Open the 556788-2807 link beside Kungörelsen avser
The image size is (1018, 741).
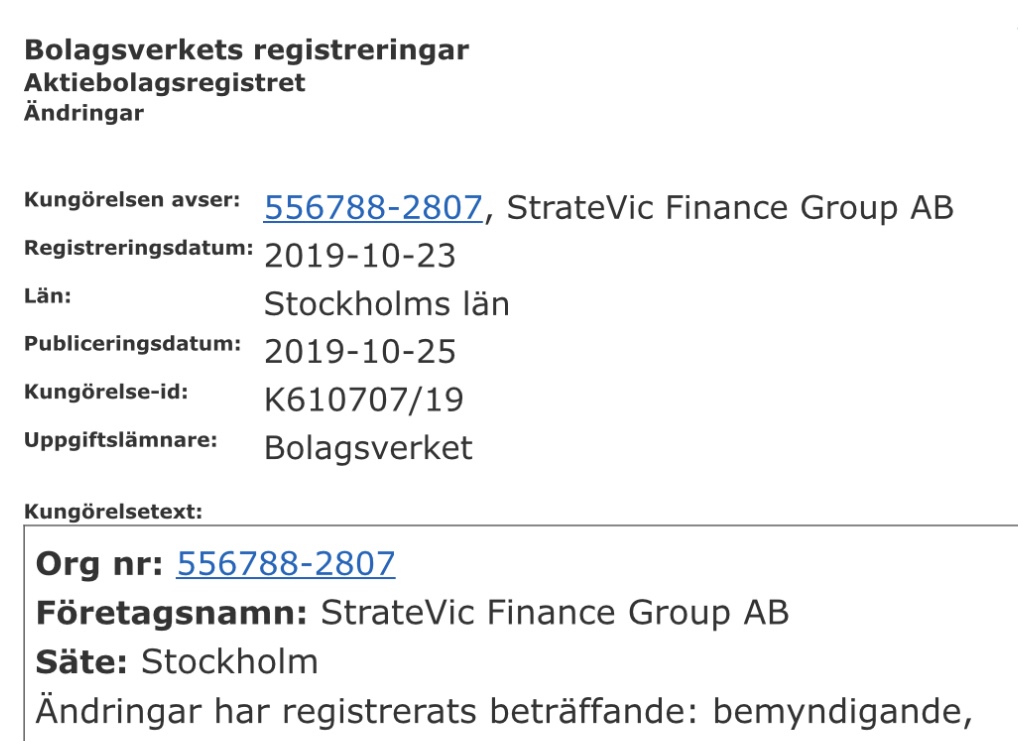[373, 208]
